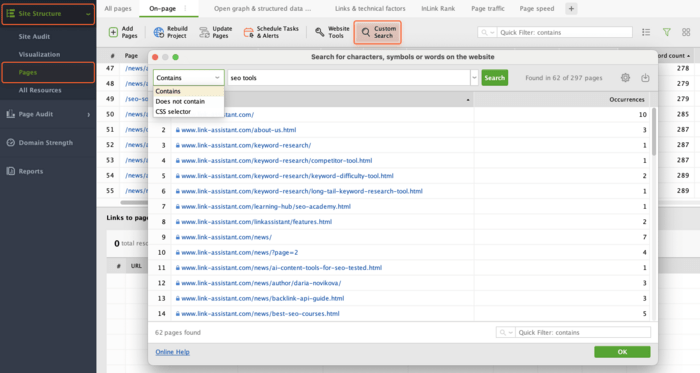Viewport: 700px width, 373px height.
Task: Click the main toolbar Quick Filter field
Action: point(565,32)
